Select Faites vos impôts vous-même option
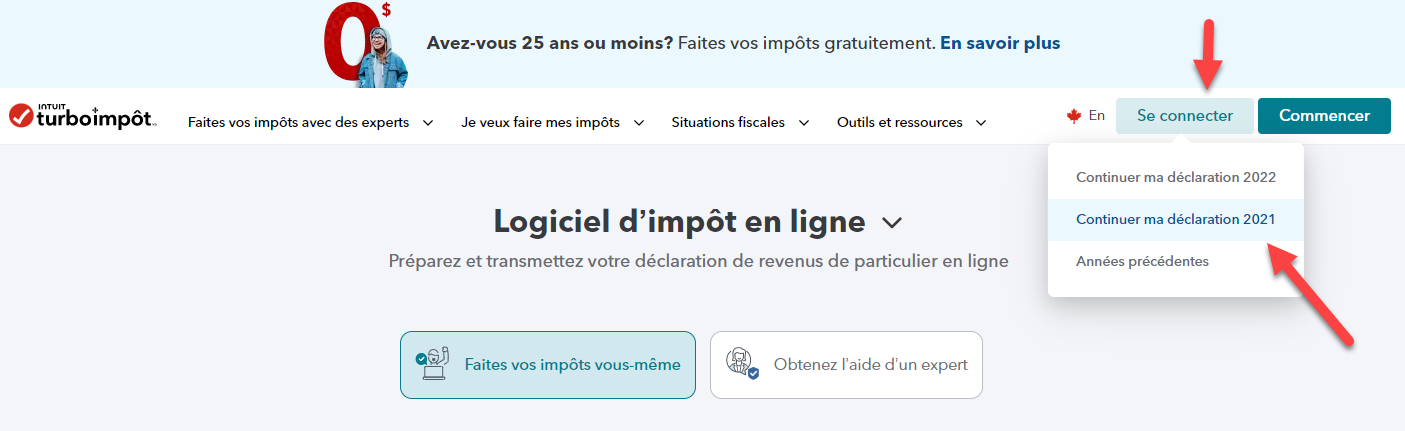The image size is (1405, 431). pyautogui.click(x=547, y=365)
